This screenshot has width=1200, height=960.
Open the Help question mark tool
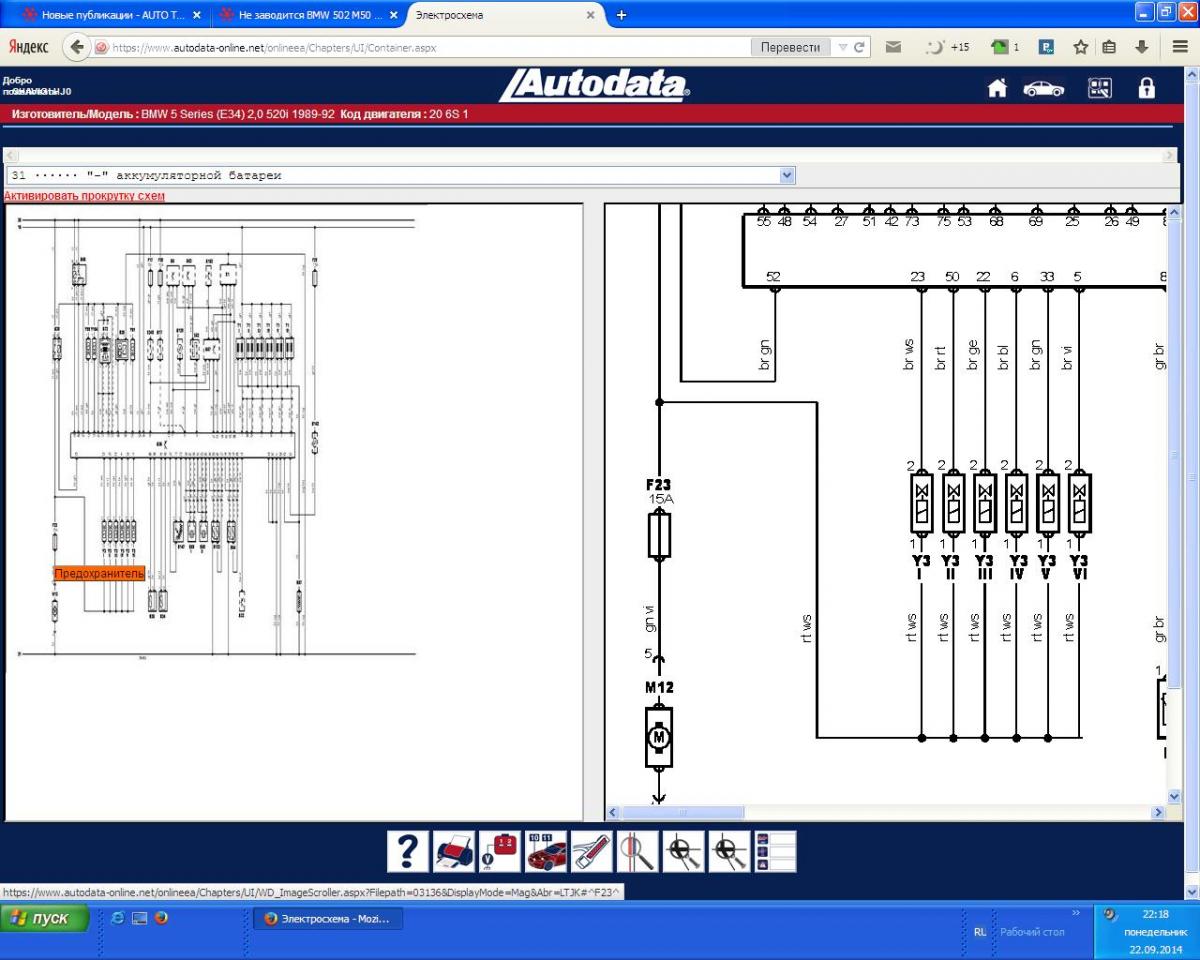tap(407, 851)
